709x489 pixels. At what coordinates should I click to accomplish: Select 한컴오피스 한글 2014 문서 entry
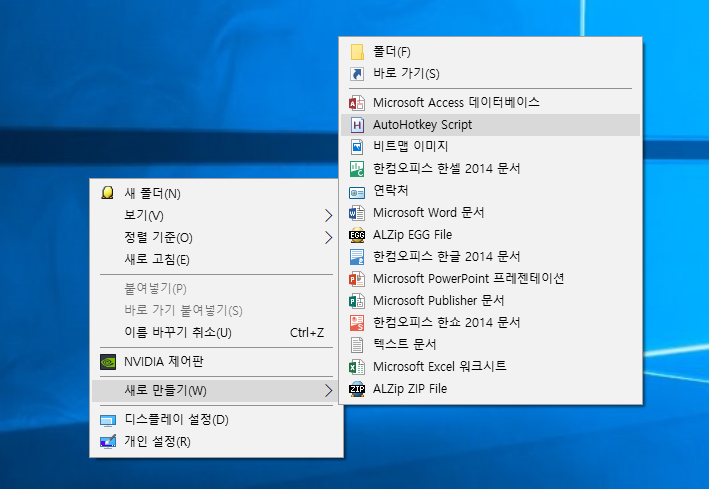pyautogui.click(x=490, y=257)
